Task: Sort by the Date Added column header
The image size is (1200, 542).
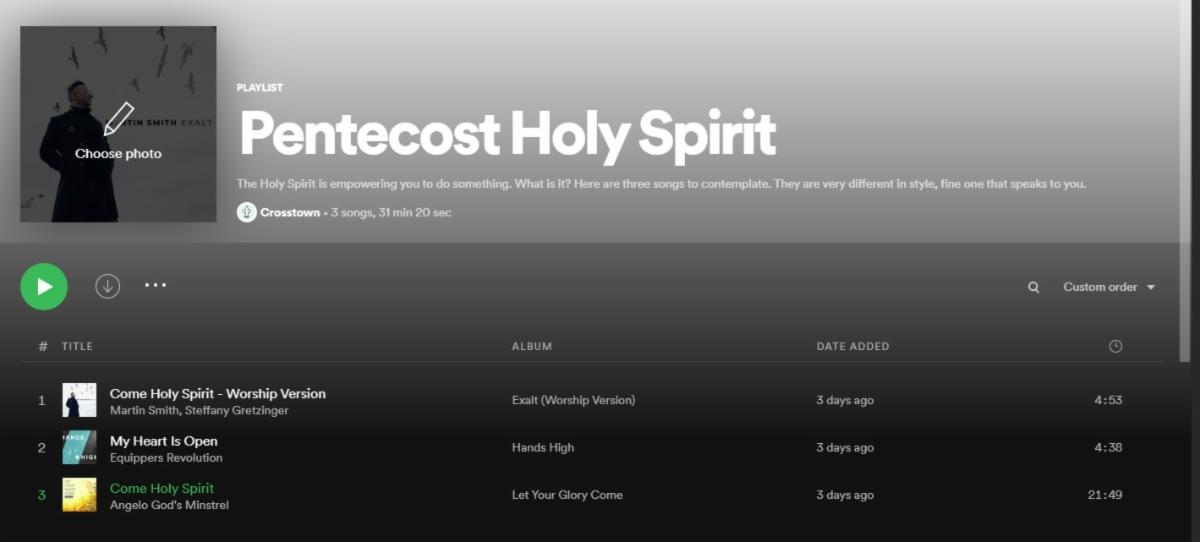Action: pyautogui.click(x=852, y=346)
